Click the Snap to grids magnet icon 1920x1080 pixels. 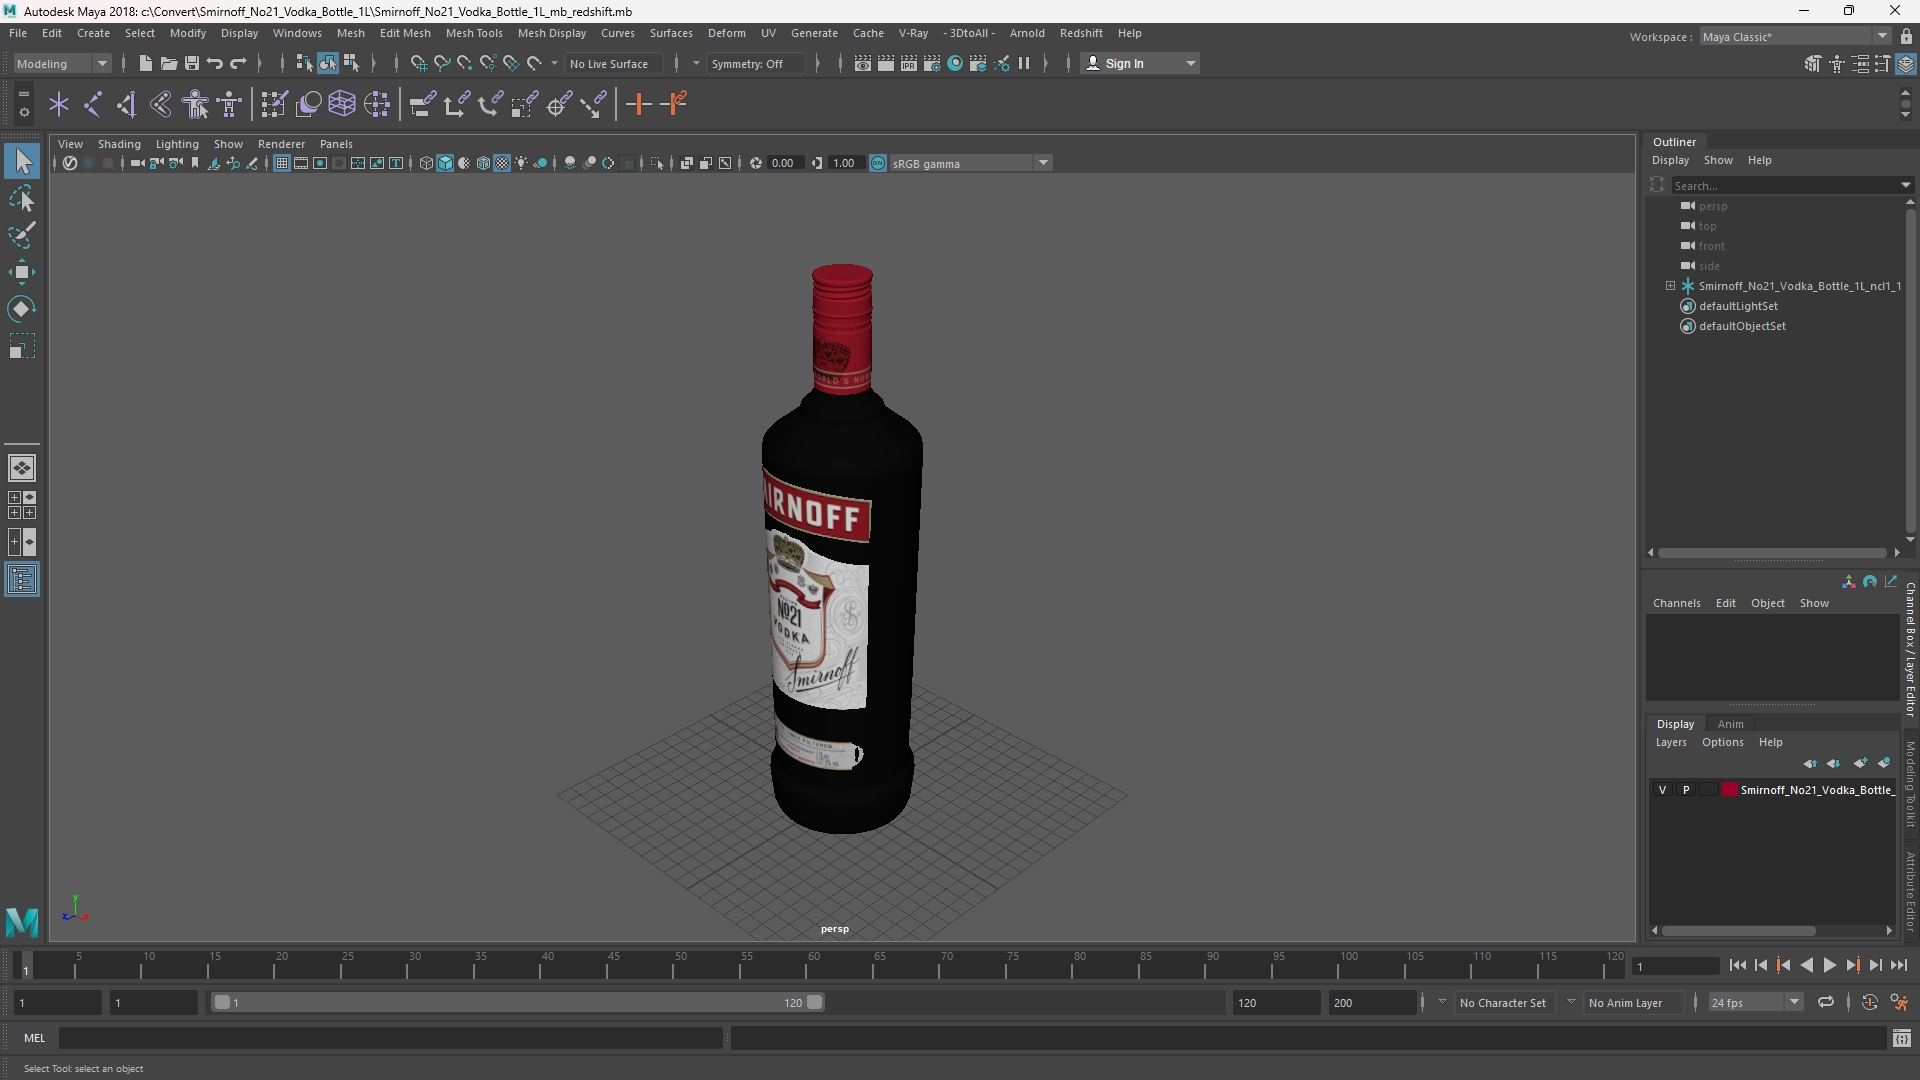pos(418,63)
